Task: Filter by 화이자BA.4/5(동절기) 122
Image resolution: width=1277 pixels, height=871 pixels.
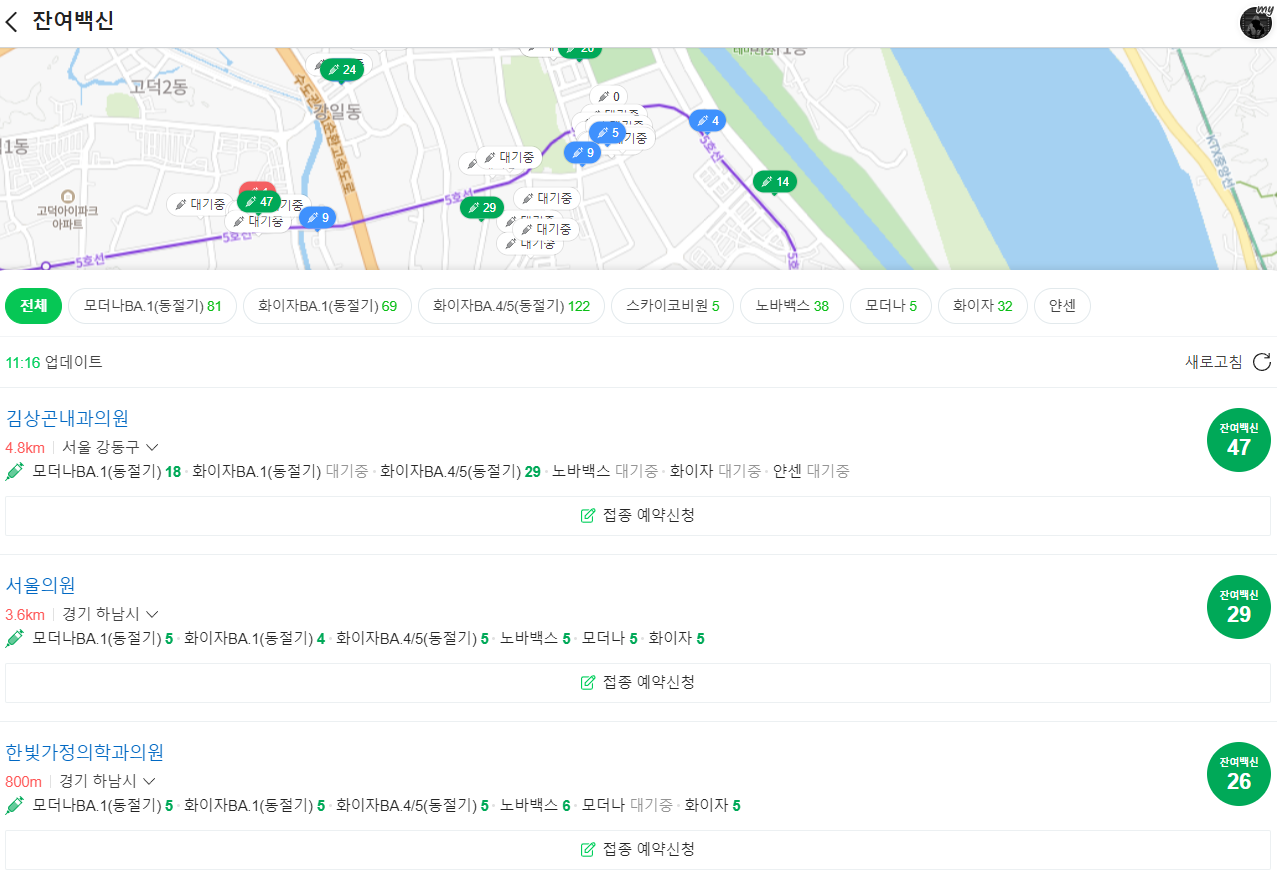Action: (x=511, y=306)
